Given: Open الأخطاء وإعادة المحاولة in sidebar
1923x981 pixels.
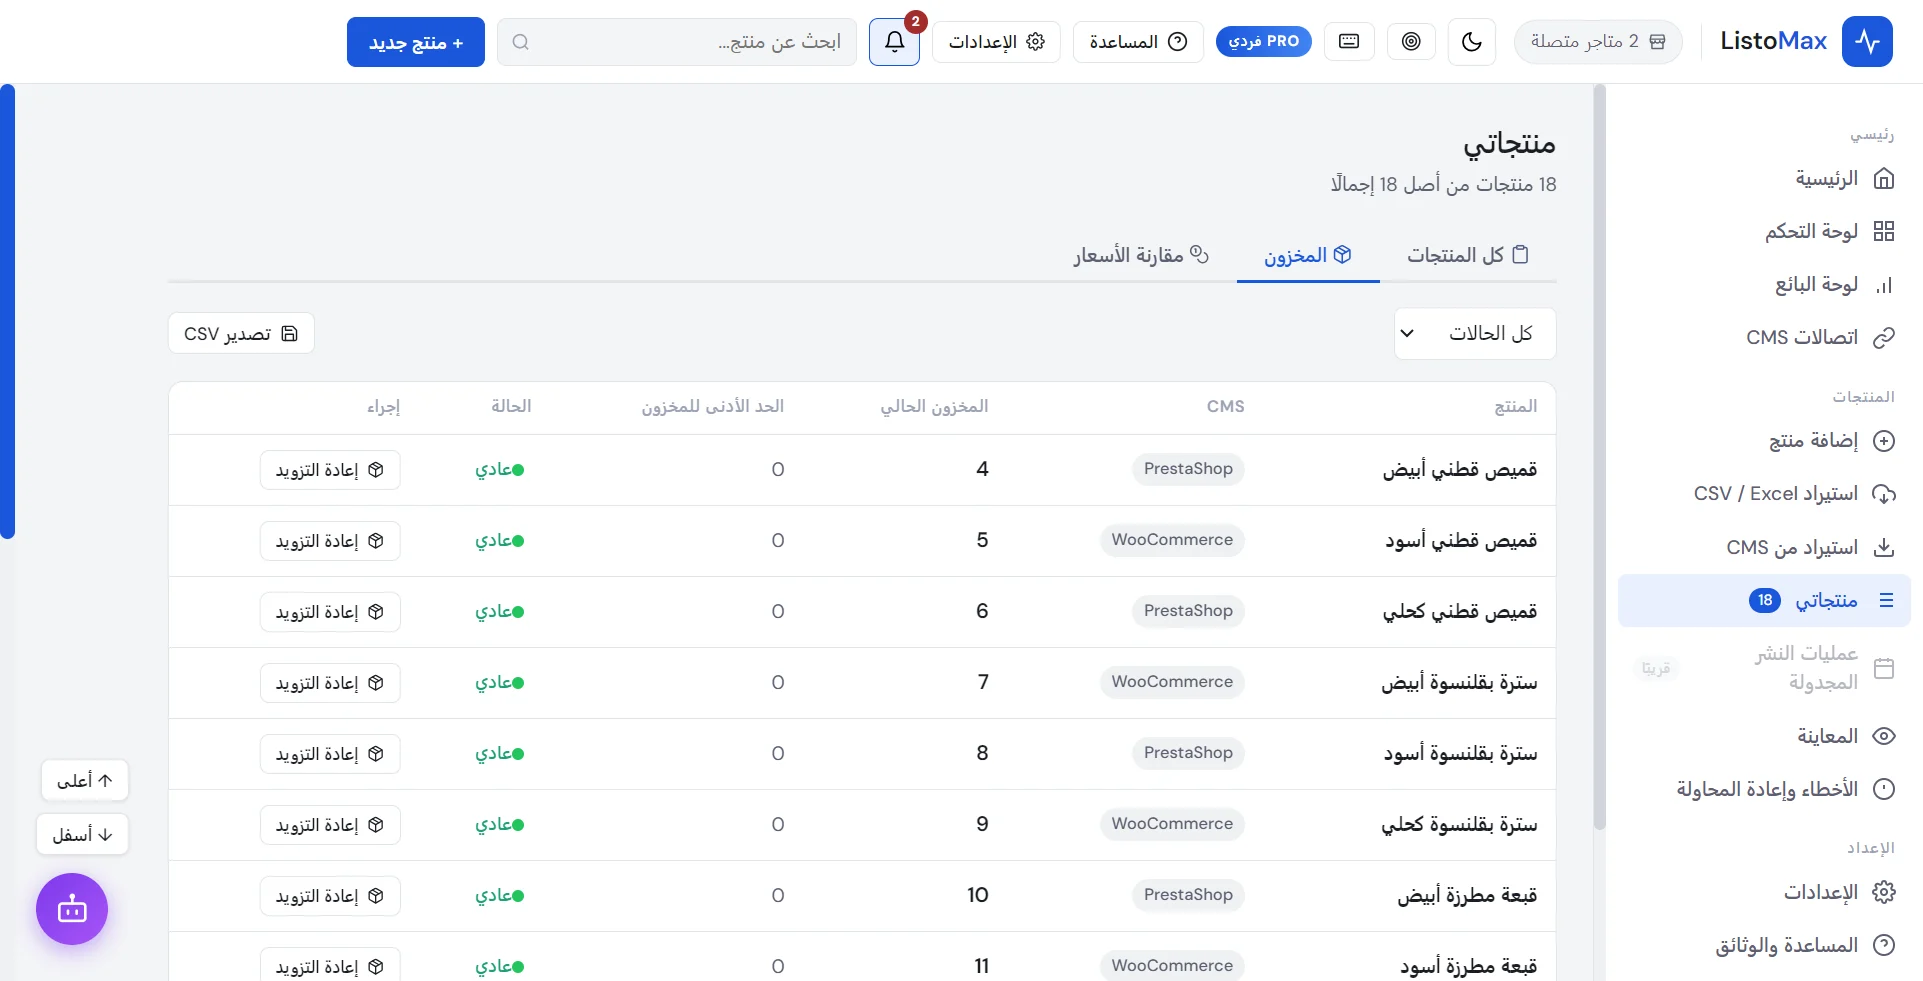Looking at the screenshot, I should click(x=1765, y=790).
